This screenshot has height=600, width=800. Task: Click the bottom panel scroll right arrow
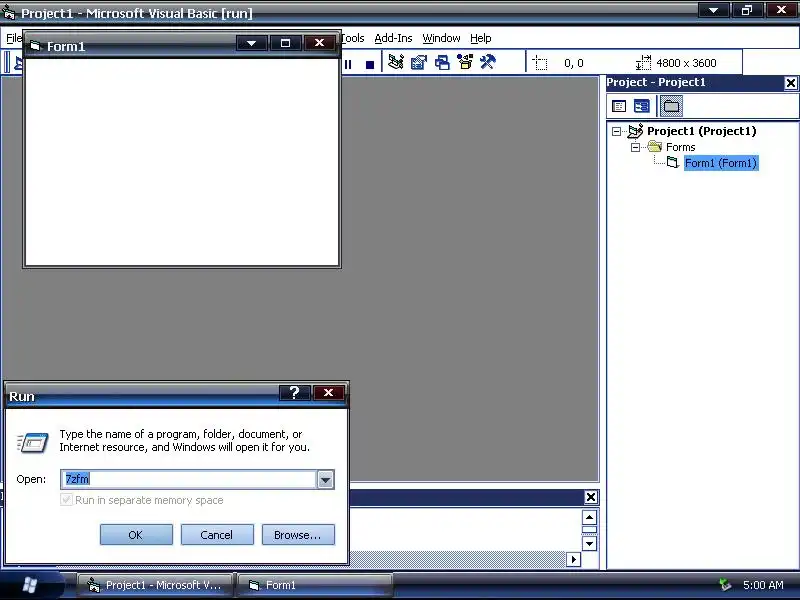tap(573, 559)
